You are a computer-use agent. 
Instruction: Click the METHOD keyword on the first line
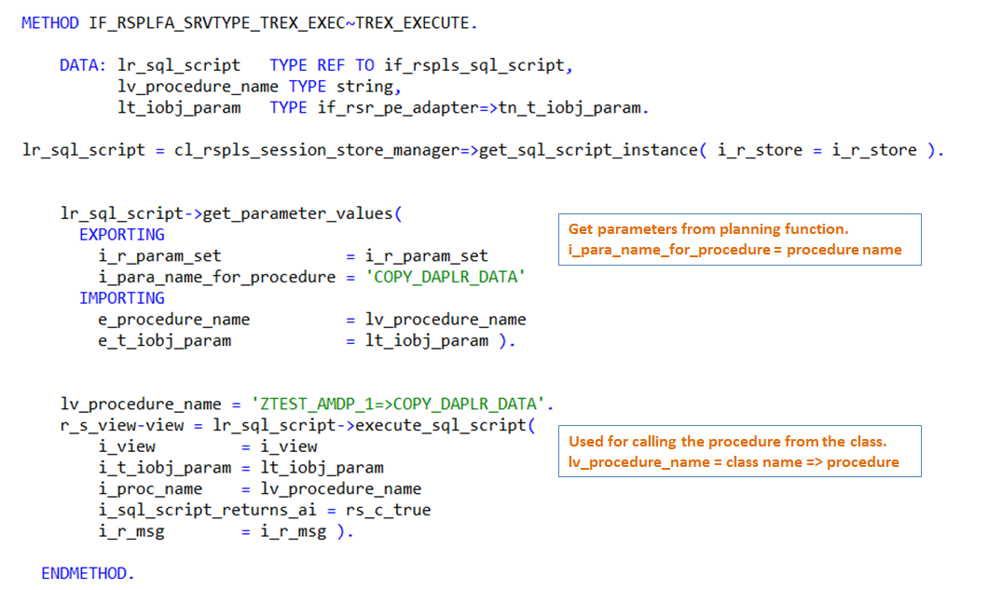(x=50, y=23)
